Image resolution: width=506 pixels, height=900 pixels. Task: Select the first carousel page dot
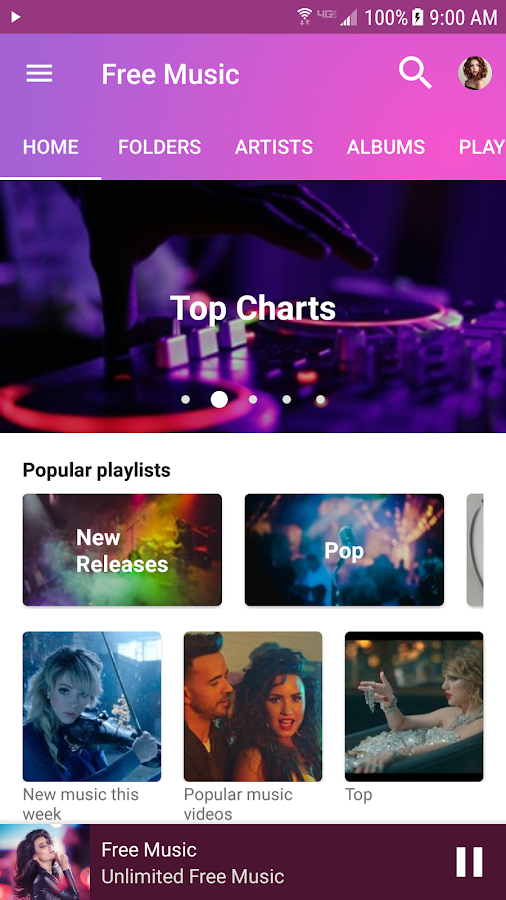point(185,399)
